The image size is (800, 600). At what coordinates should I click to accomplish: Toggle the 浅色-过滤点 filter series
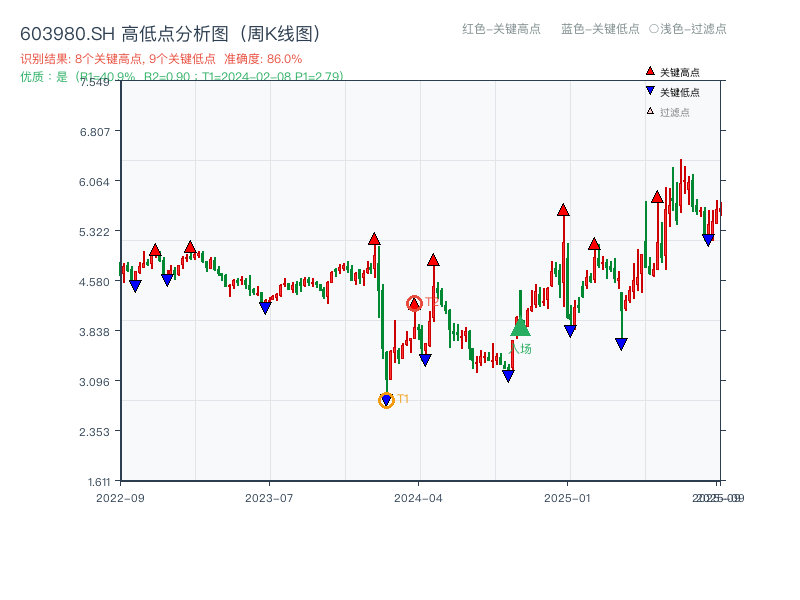coord(687,30)
